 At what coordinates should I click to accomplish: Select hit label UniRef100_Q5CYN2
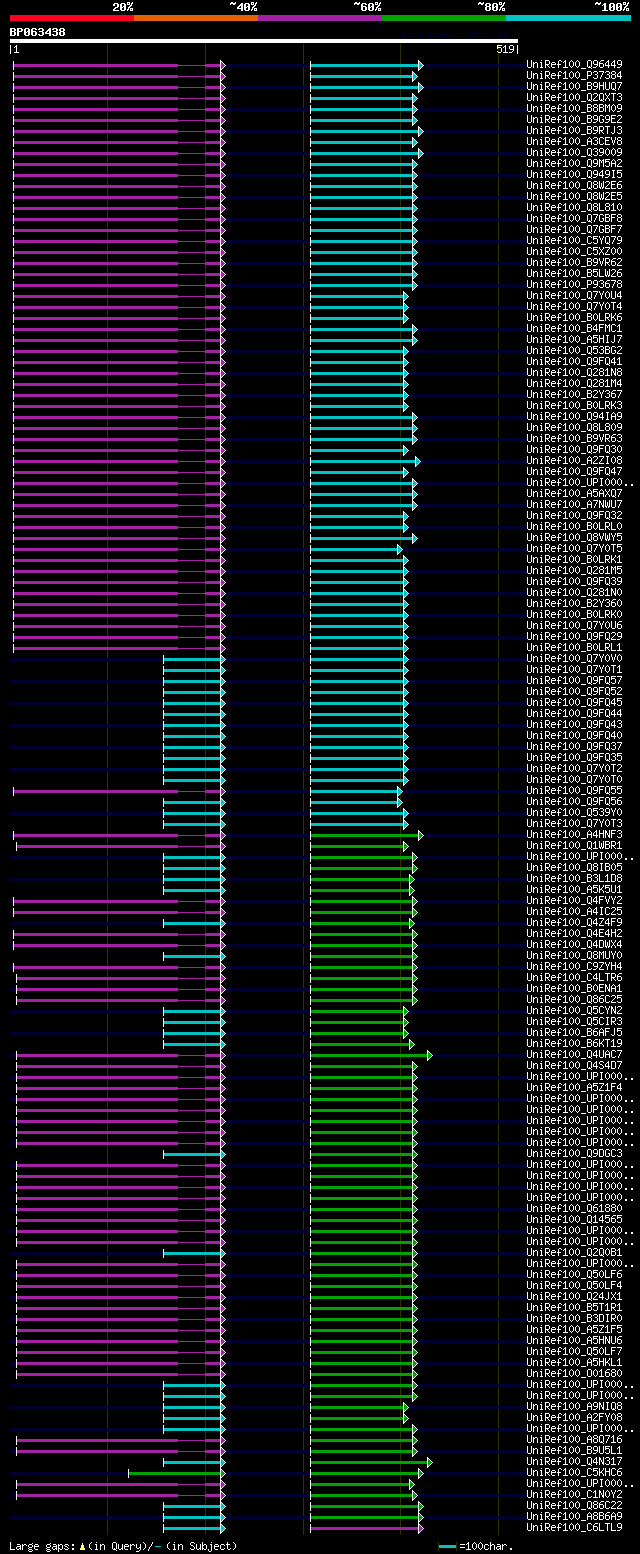(x=574, y=1011)
